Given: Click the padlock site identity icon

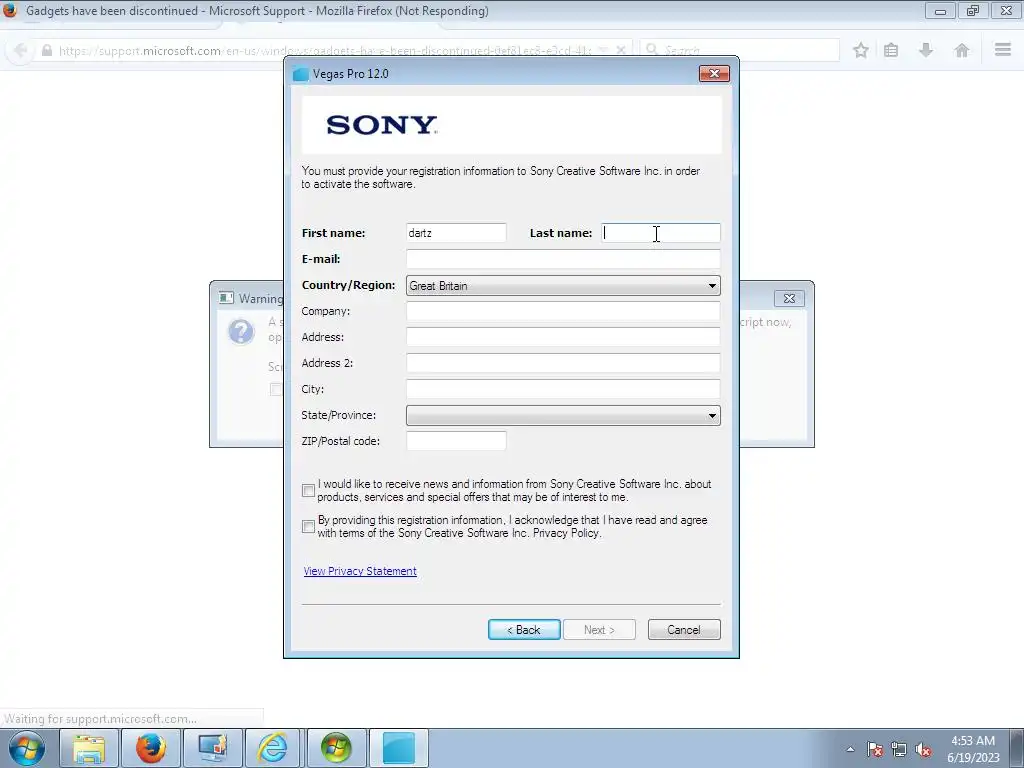Looking at the screenshot, I should pos(47,50).
